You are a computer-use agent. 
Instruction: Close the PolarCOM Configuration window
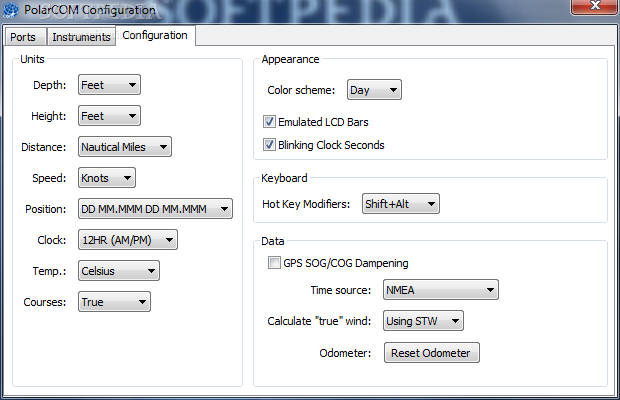click(594, 7)
